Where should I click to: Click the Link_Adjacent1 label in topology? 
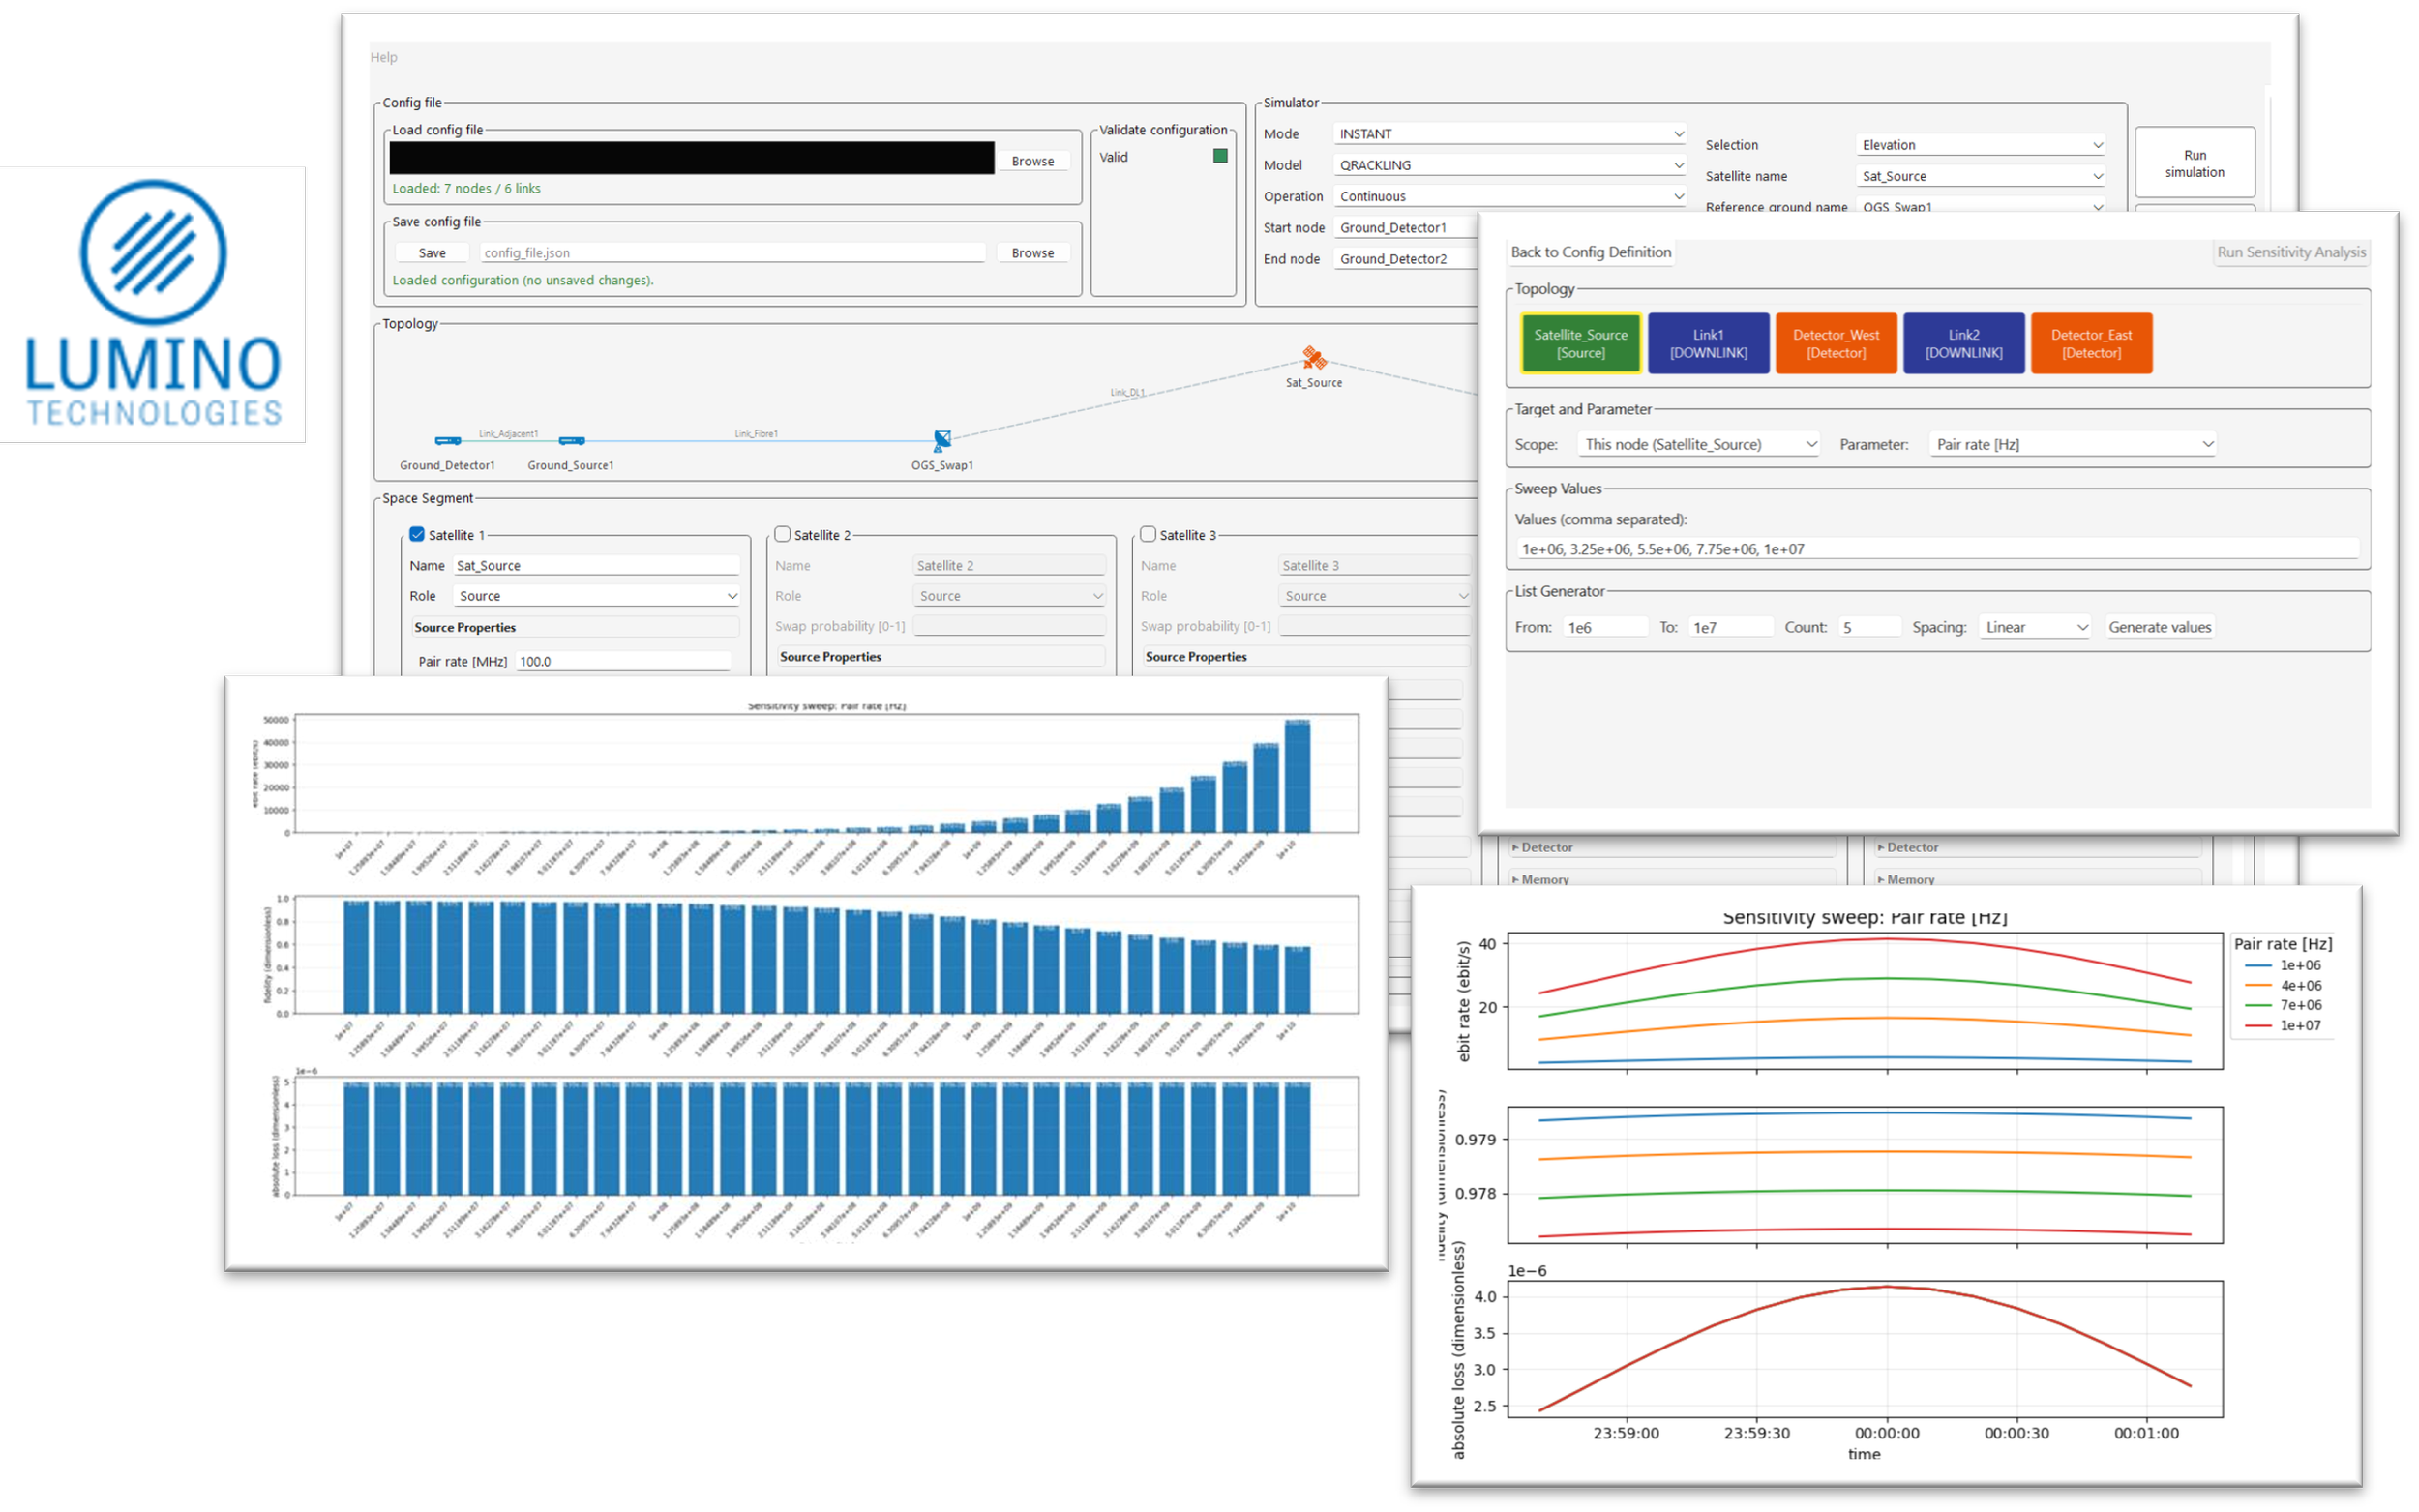click(x=508, y=434)
